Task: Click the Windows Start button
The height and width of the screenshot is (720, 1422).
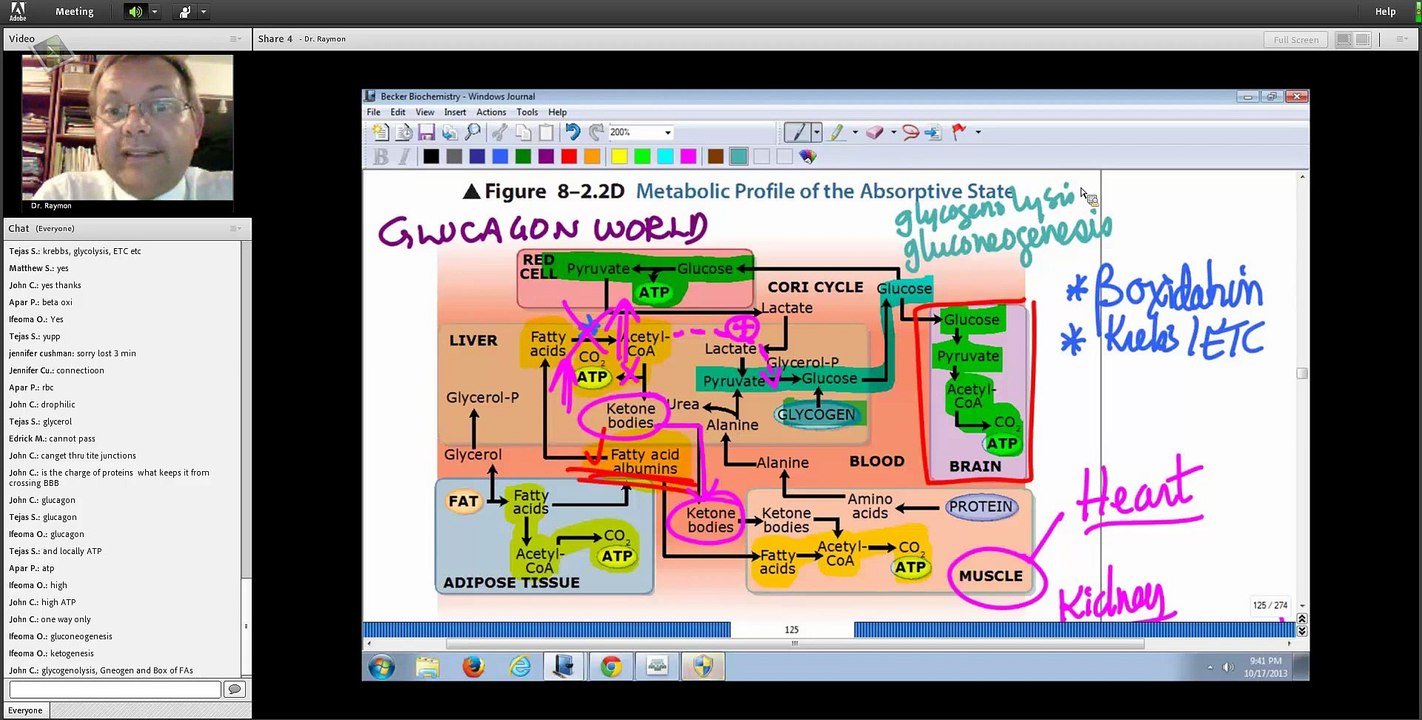Action: [381, 666]
